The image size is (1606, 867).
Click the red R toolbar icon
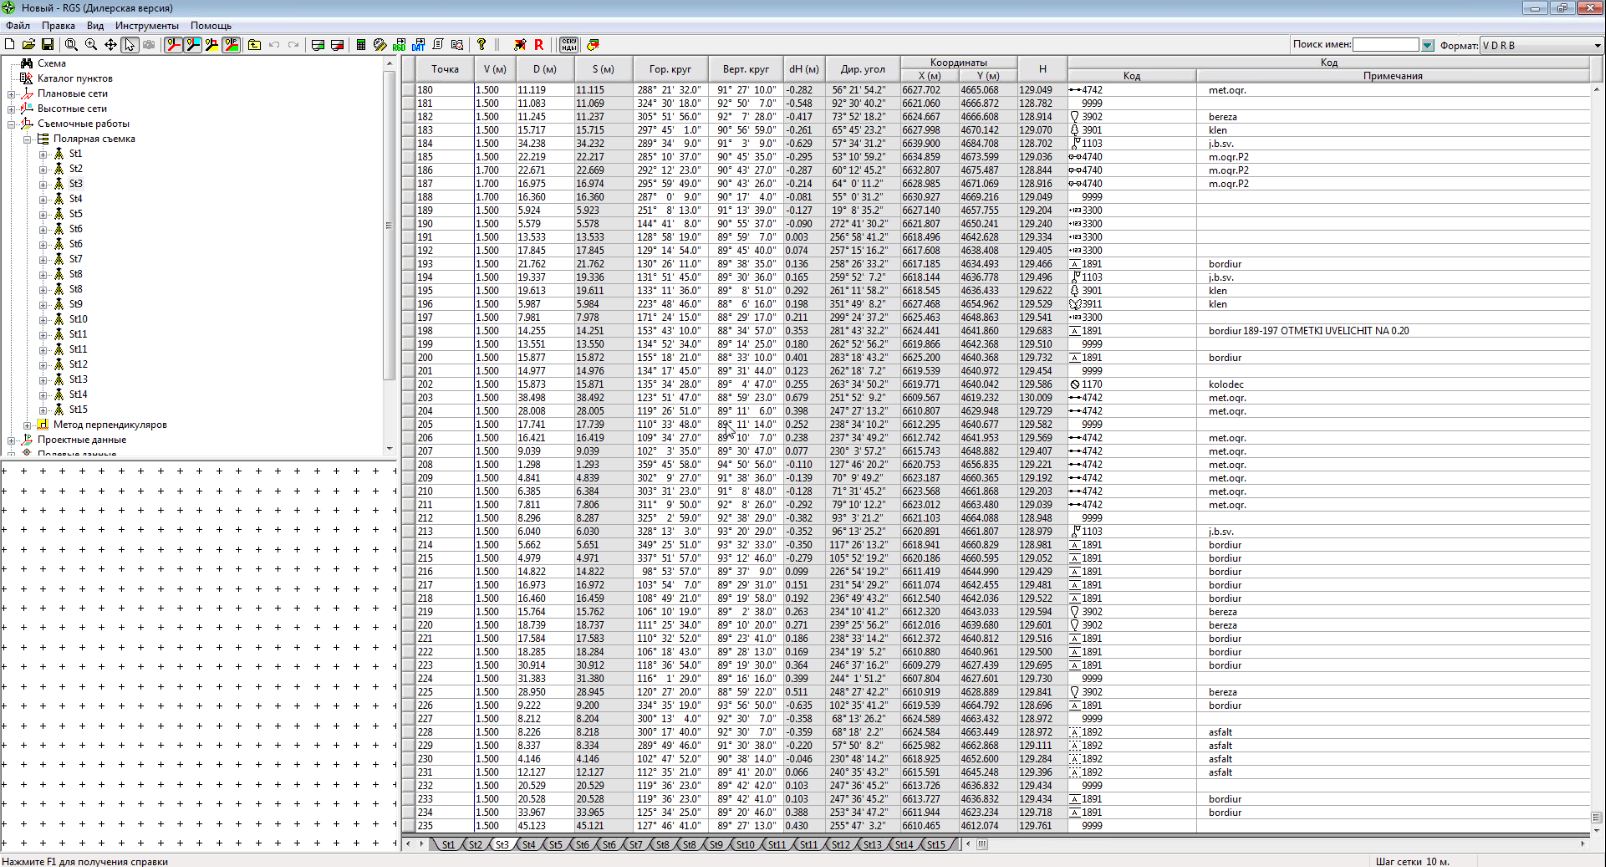(539, 45)
